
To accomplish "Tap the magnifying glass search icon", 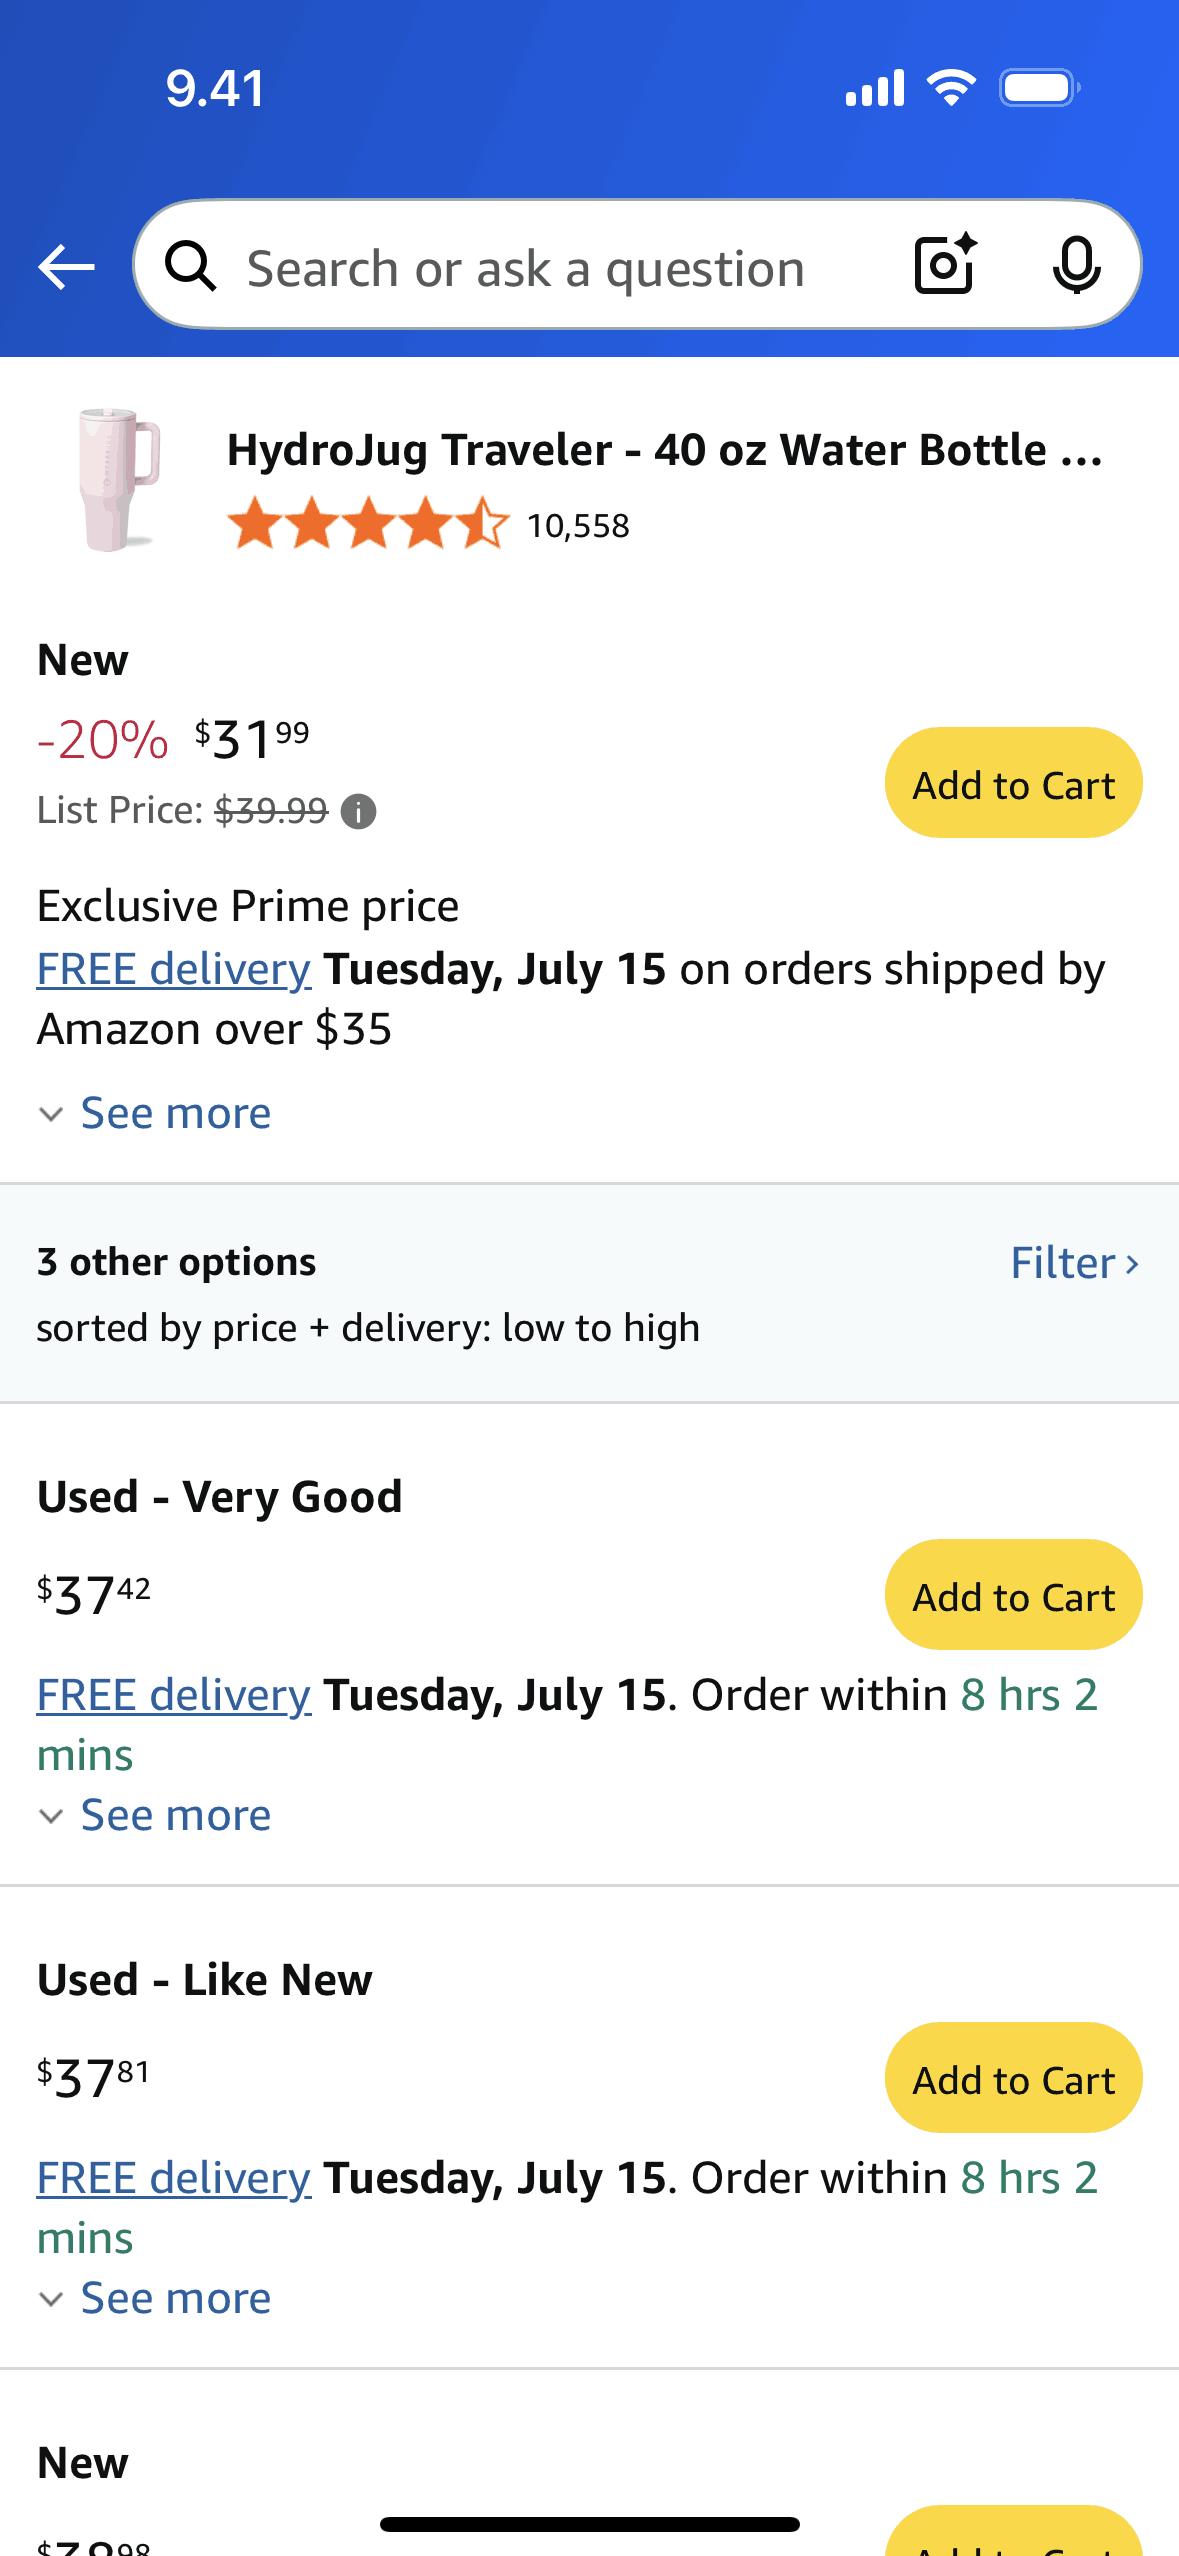I will pyautogui.click(x=191, y=267).
